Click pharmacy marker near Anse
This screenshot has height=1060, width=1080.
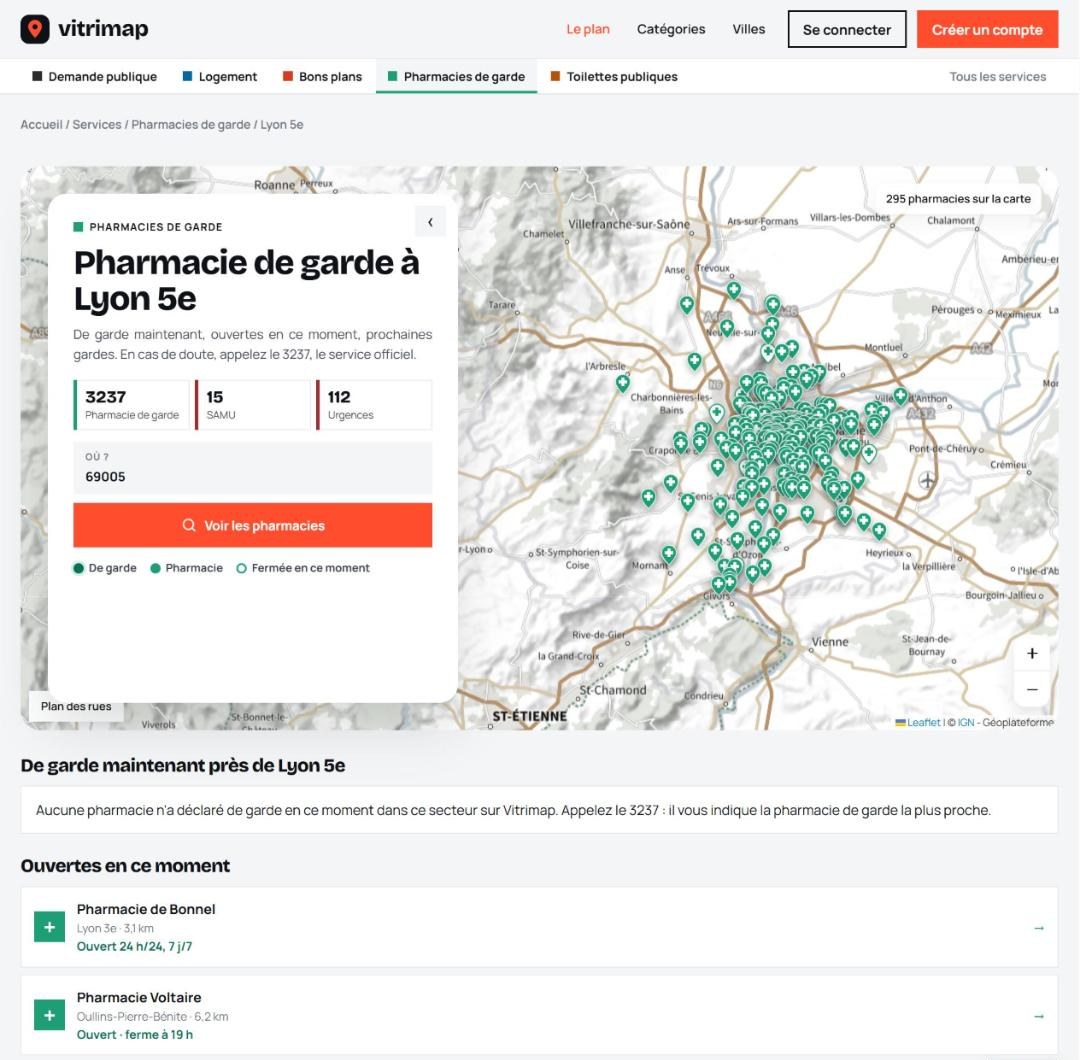[687, 304]
